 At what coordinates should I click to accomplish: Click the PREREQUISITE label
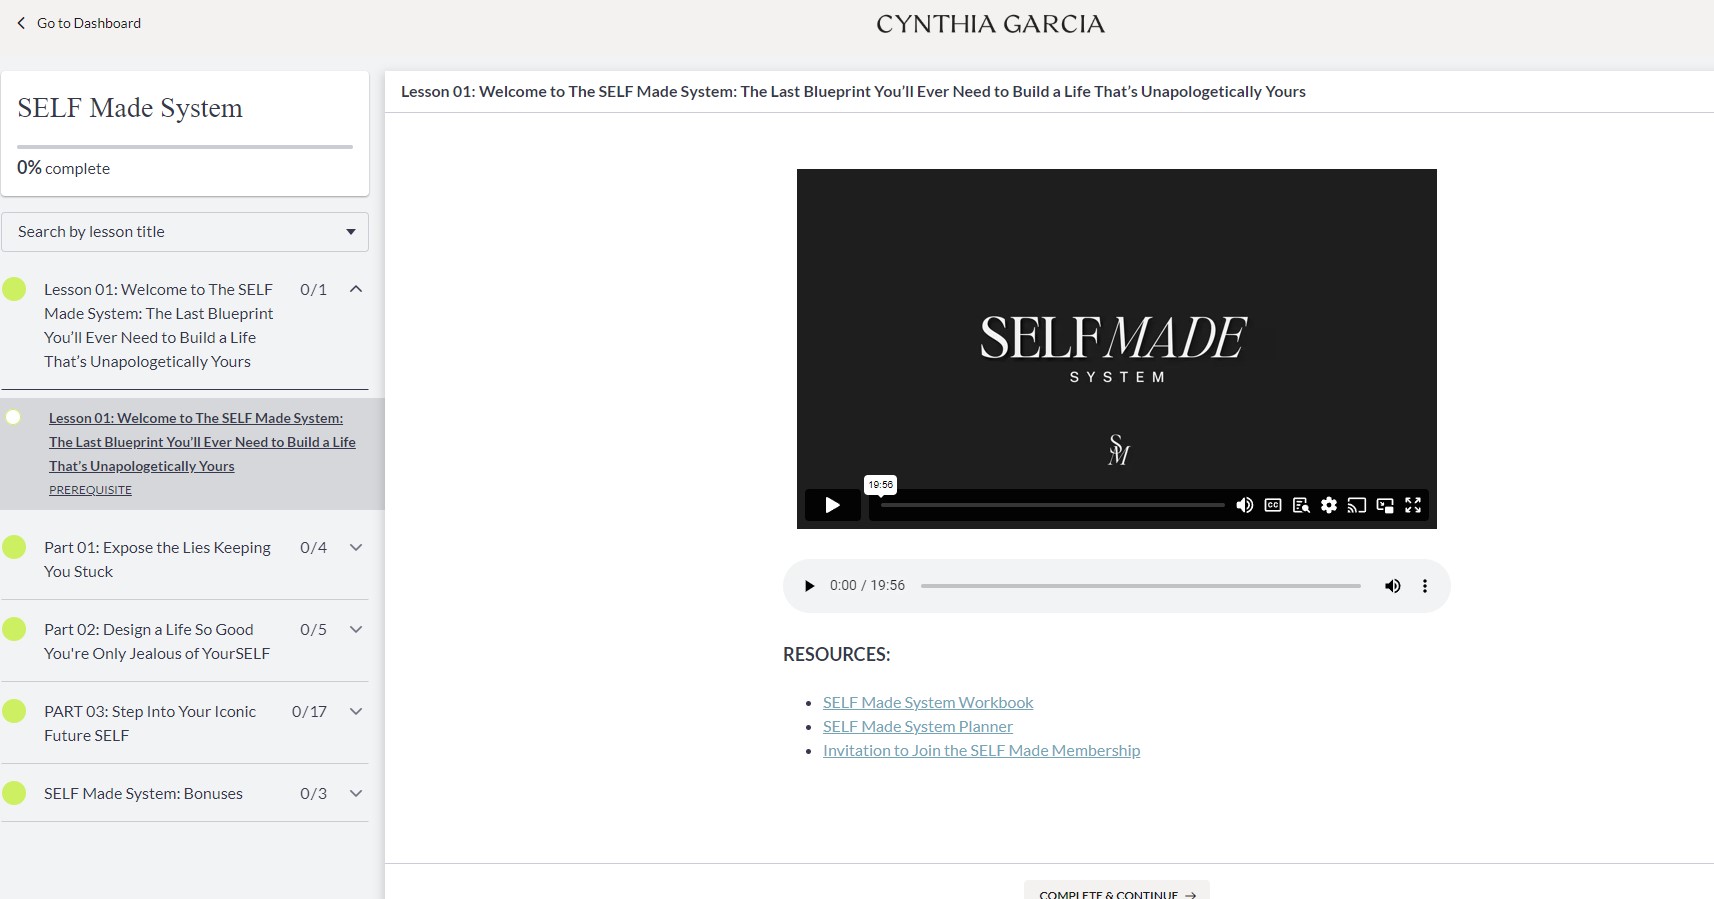click(x=90, y=490)
